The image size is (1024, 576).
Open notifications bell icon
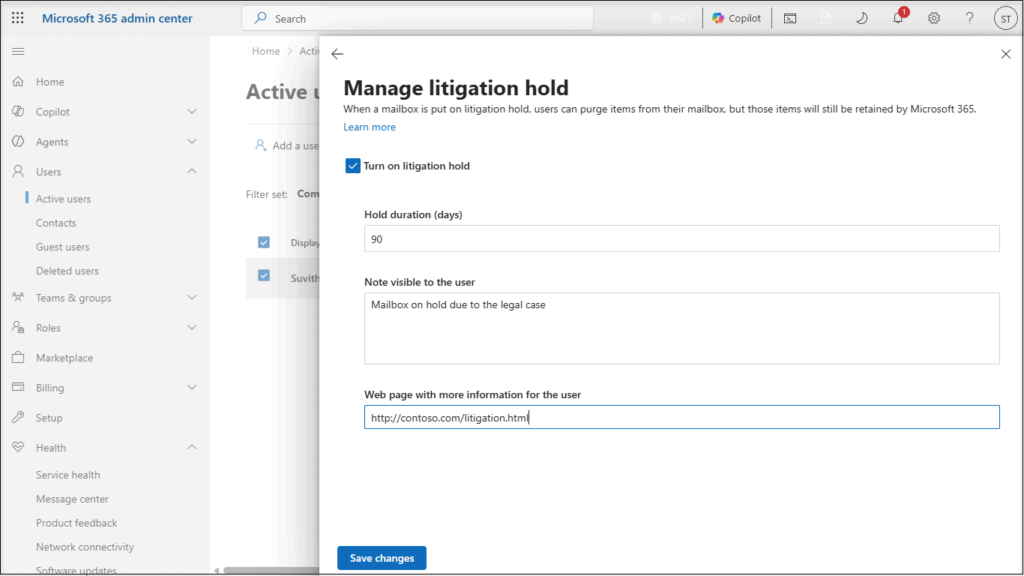[898, 18]
